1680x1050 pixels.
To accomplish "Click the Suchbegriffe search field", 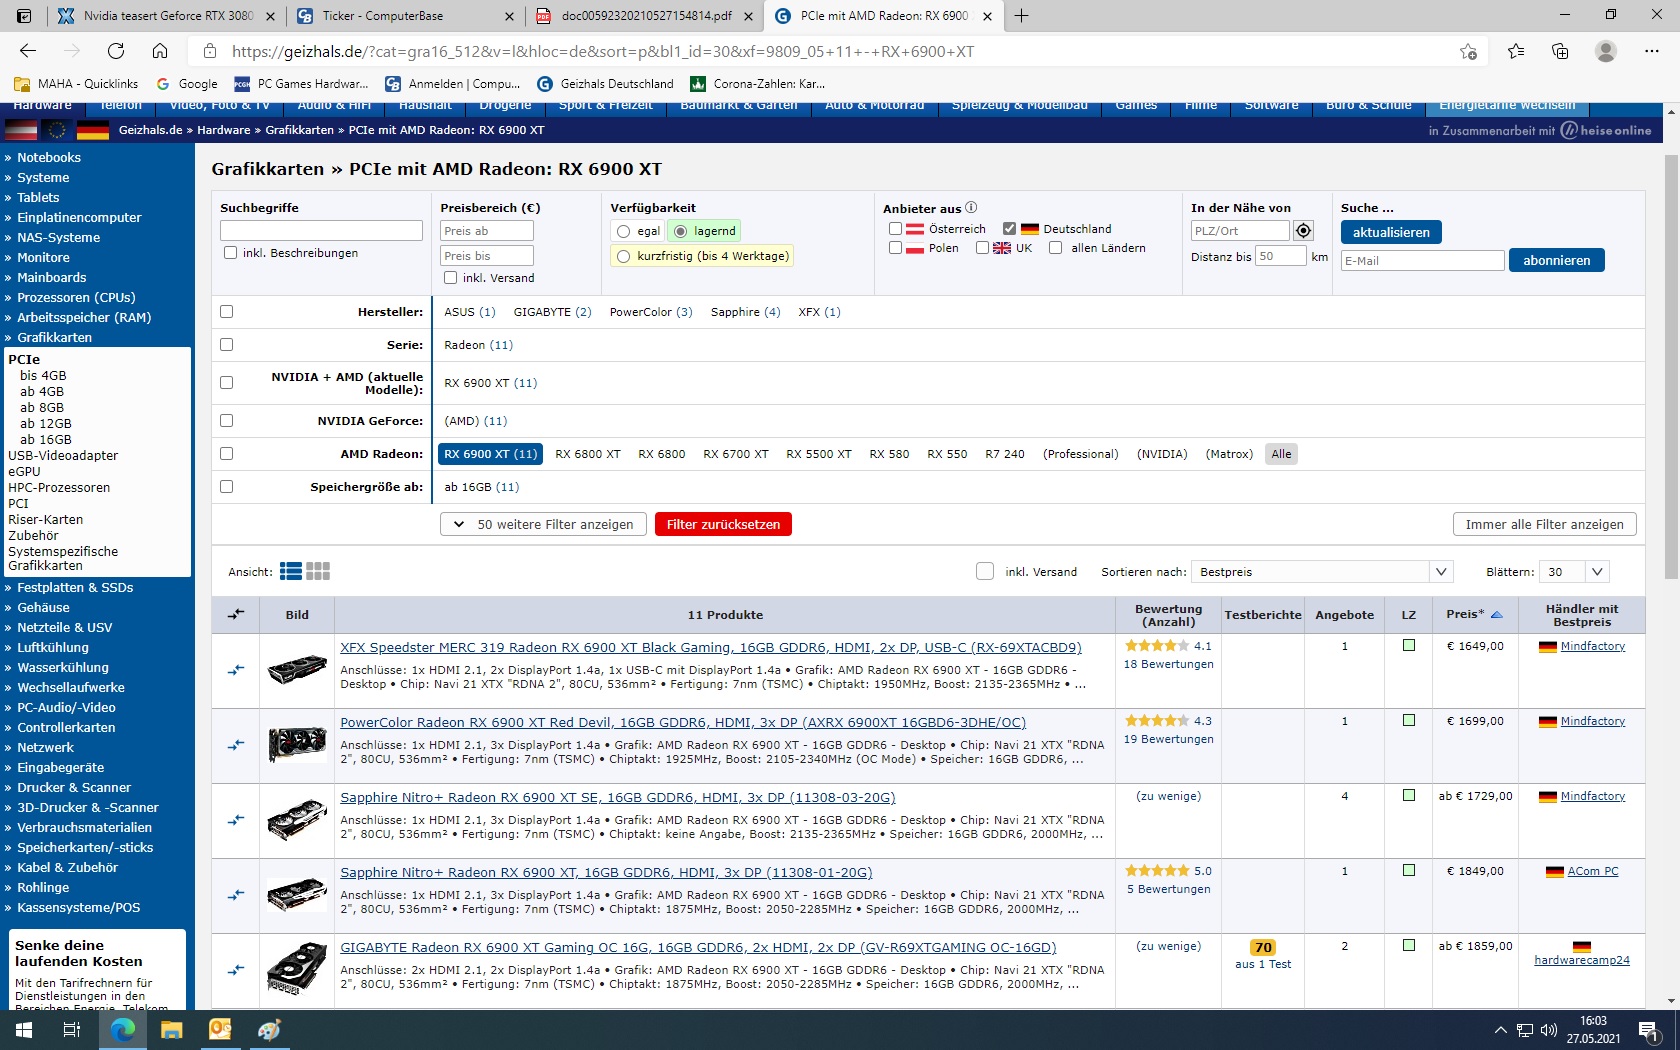I will pyautogui.click(x=321, y=231).
